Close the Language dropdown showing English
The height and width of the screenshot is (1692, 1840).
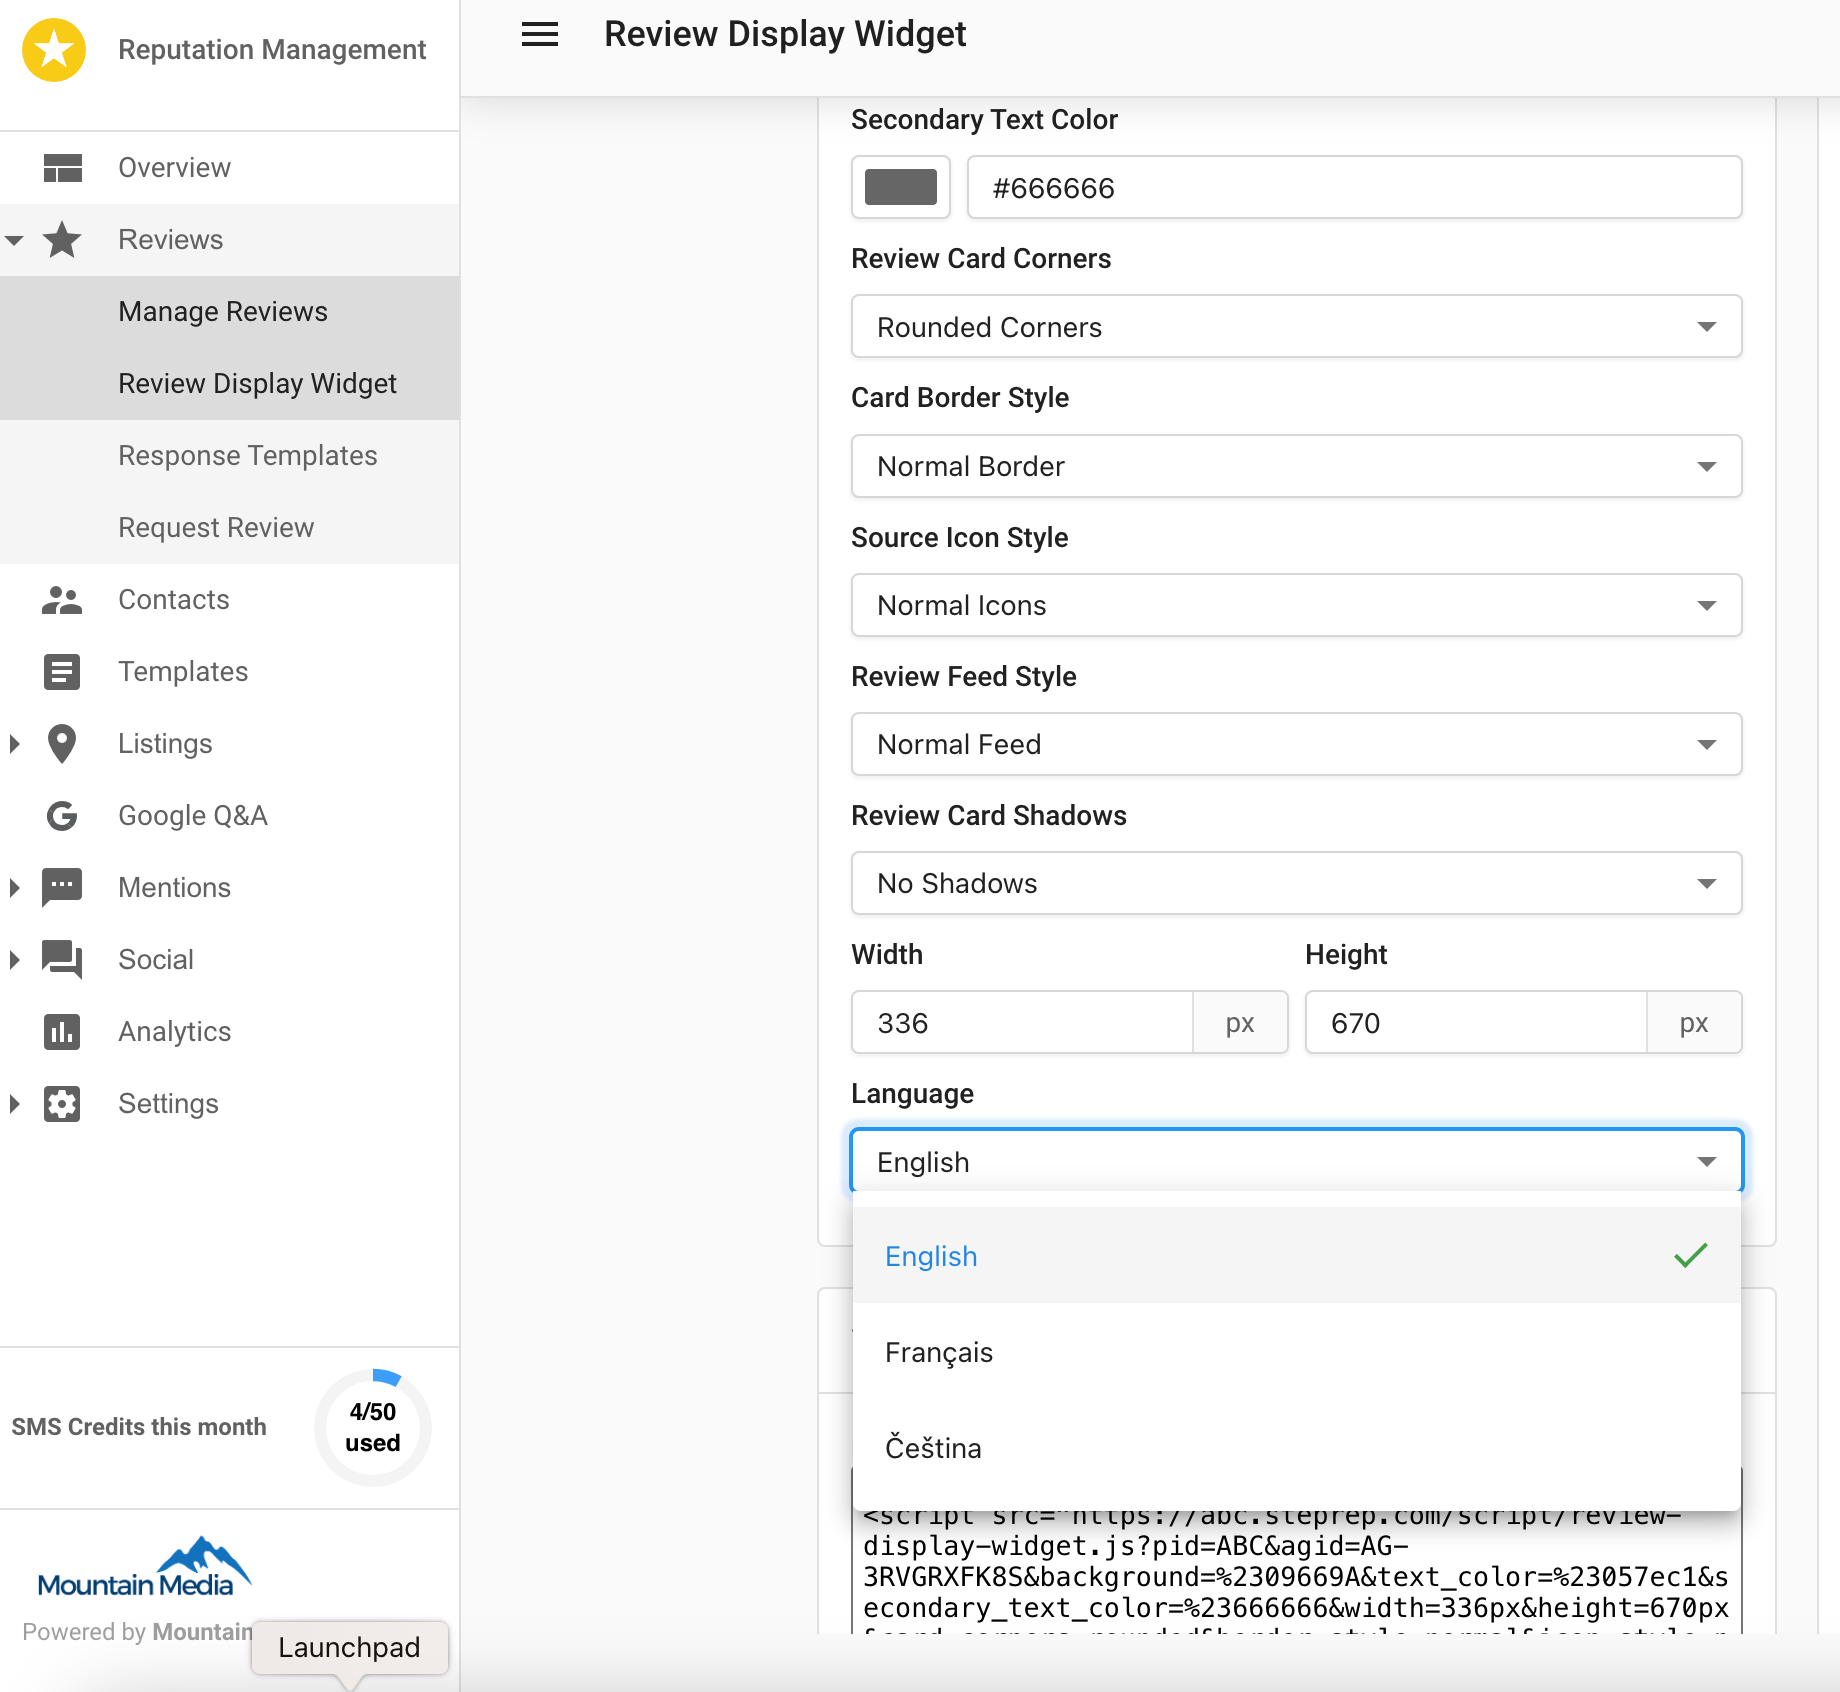click(x=1296, y=1162)
